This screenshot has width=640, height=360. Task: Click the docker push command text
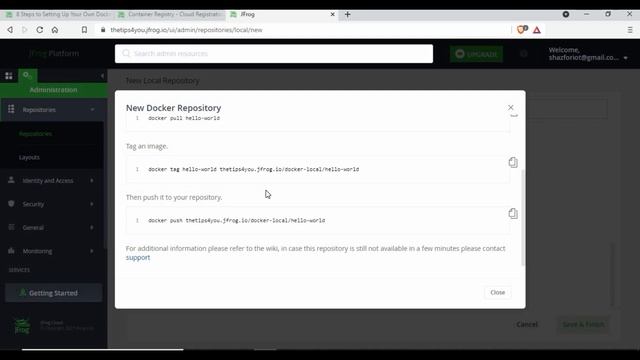(x=237, y=220)
